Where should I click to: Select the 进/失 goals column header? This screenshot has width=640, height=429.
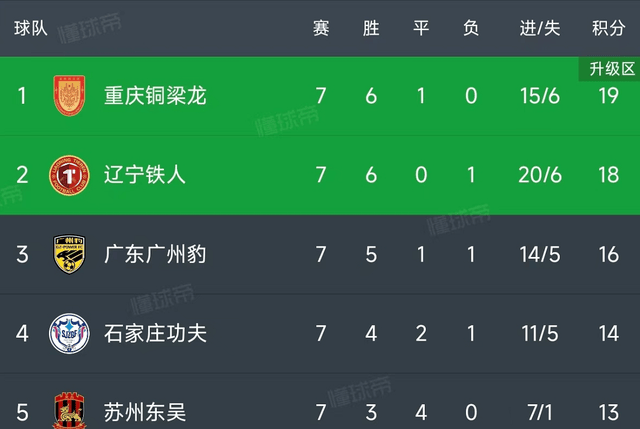540,28
